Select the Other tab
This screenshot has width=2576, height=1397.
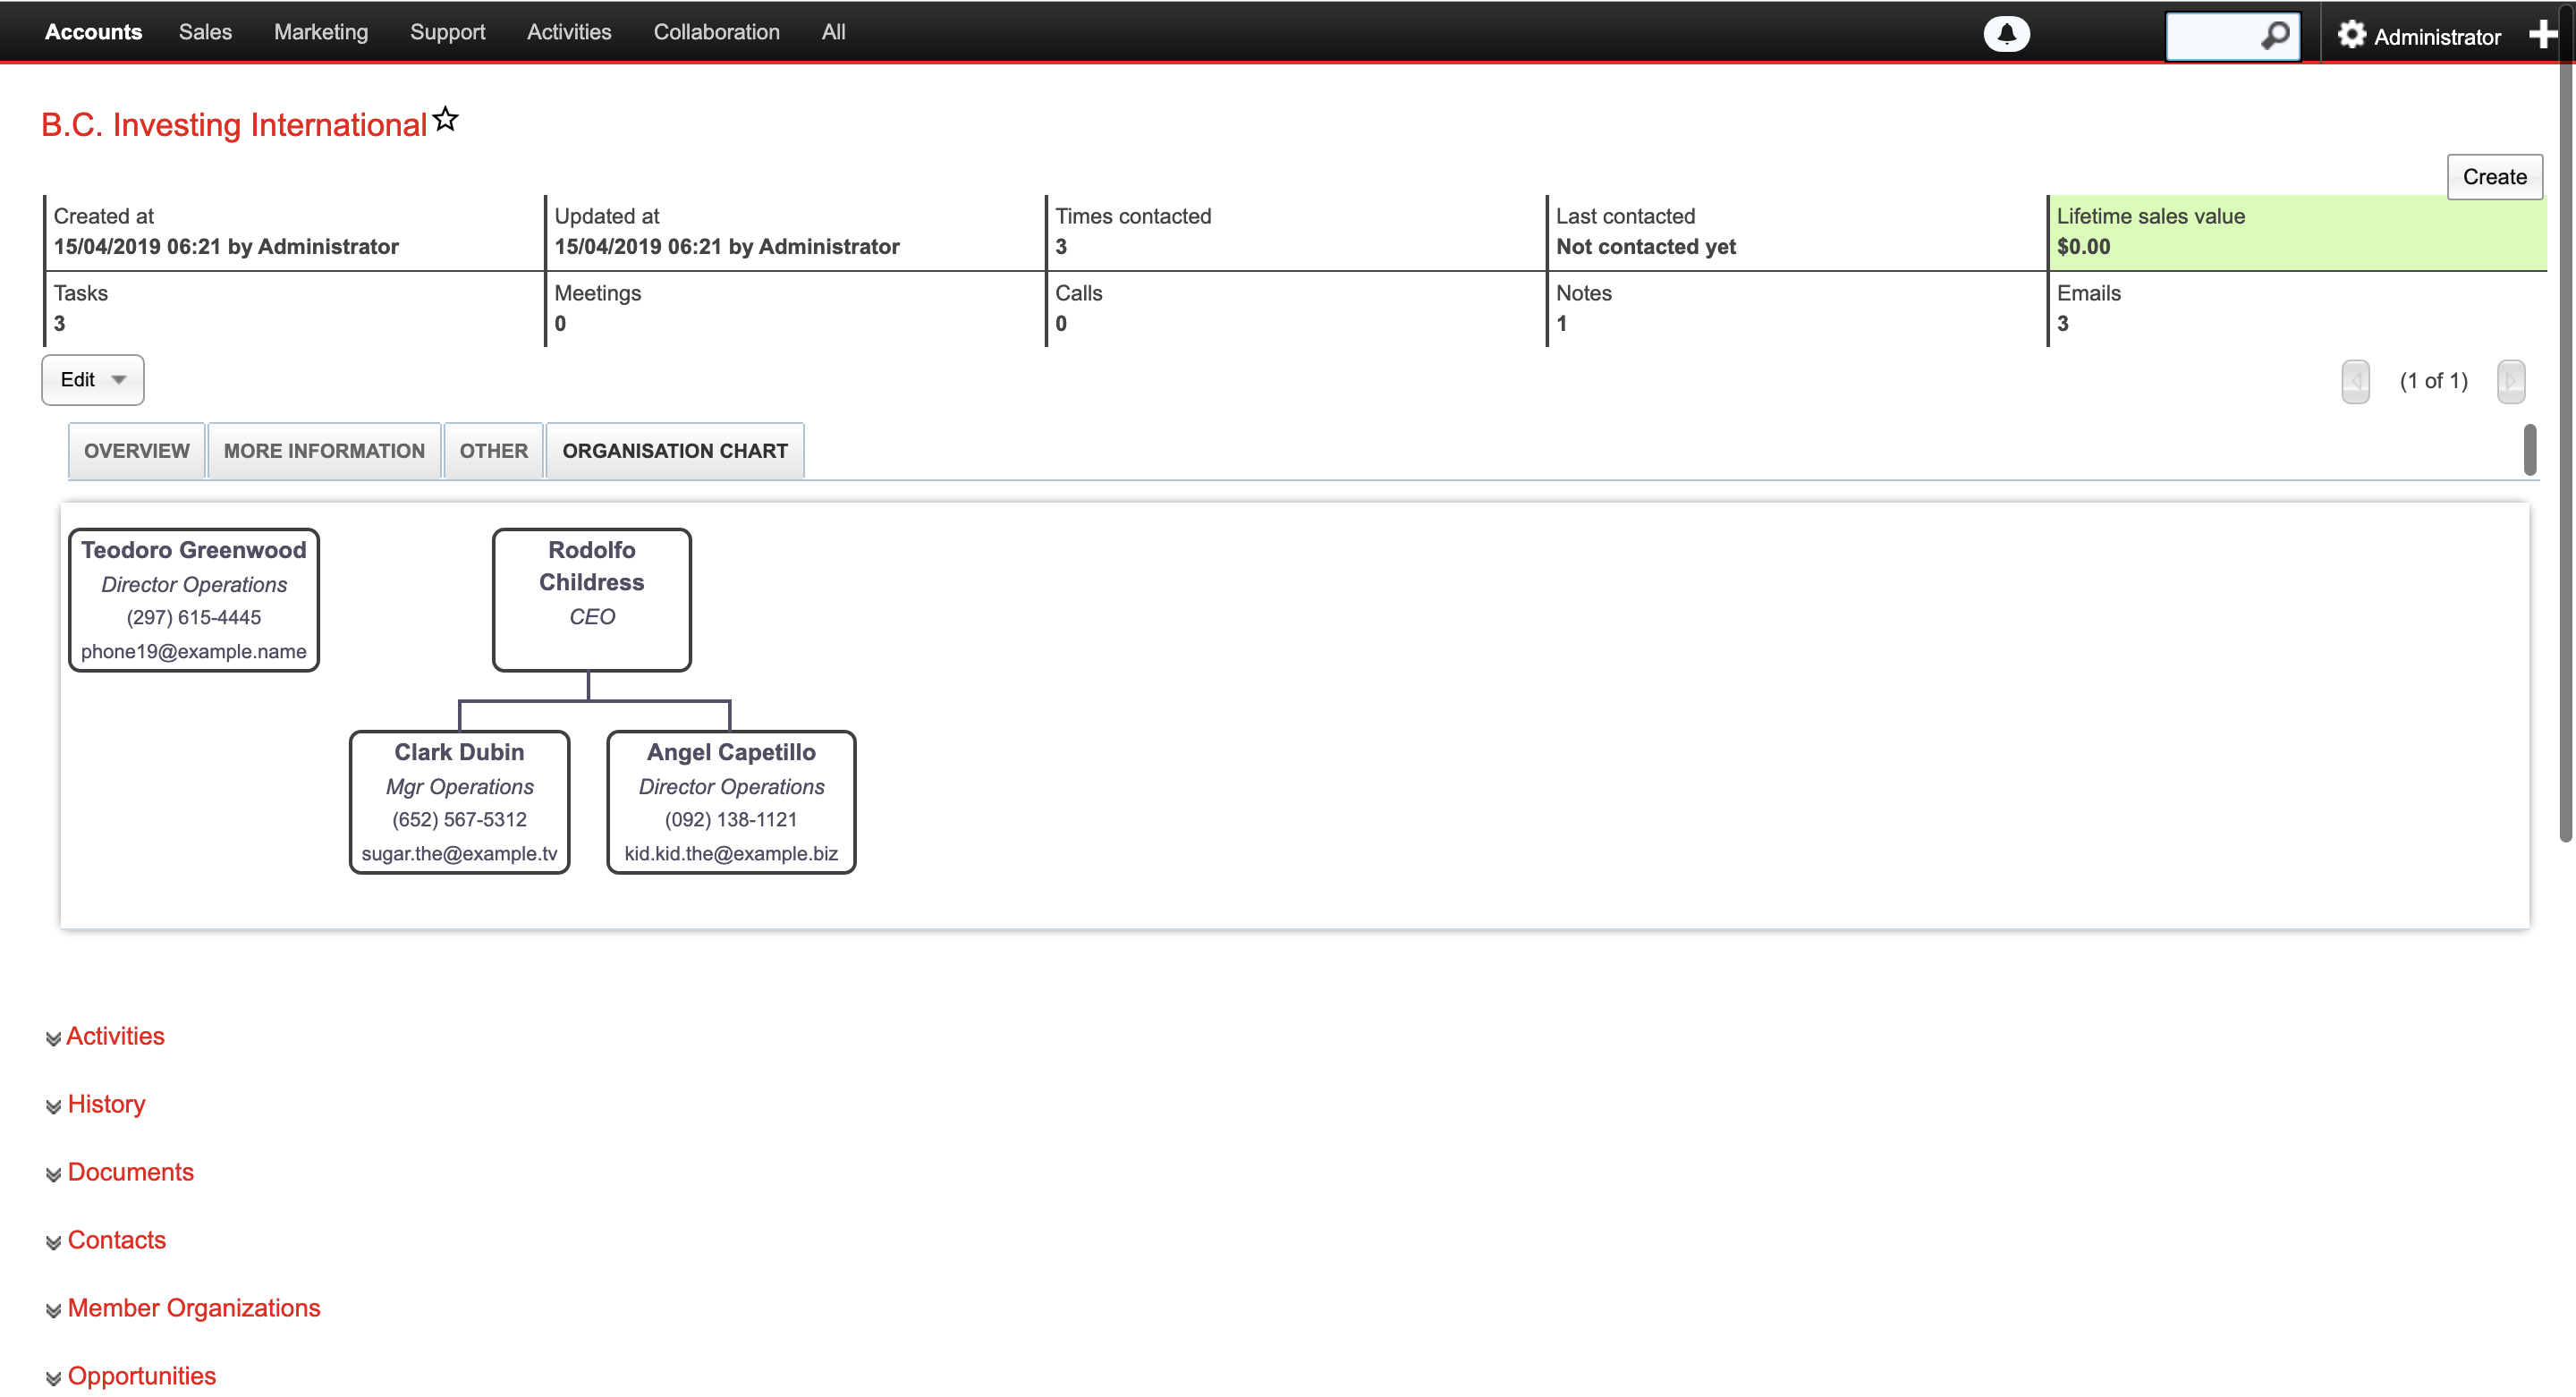pyautogui.click(x=494, y=451)
